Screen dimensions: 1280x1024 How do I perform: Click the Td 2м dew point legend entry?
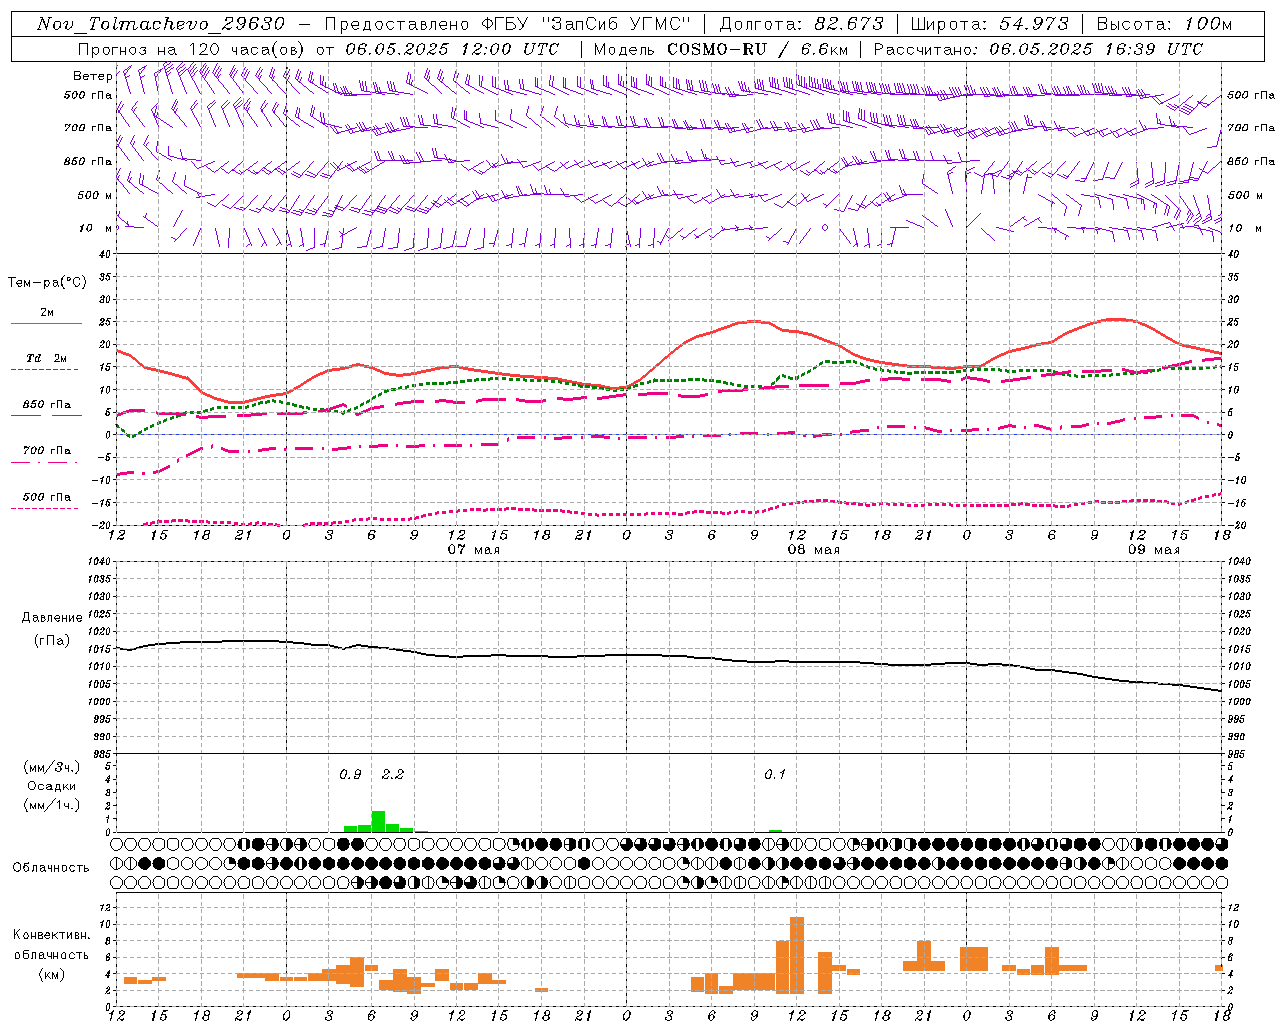(47, 358)
